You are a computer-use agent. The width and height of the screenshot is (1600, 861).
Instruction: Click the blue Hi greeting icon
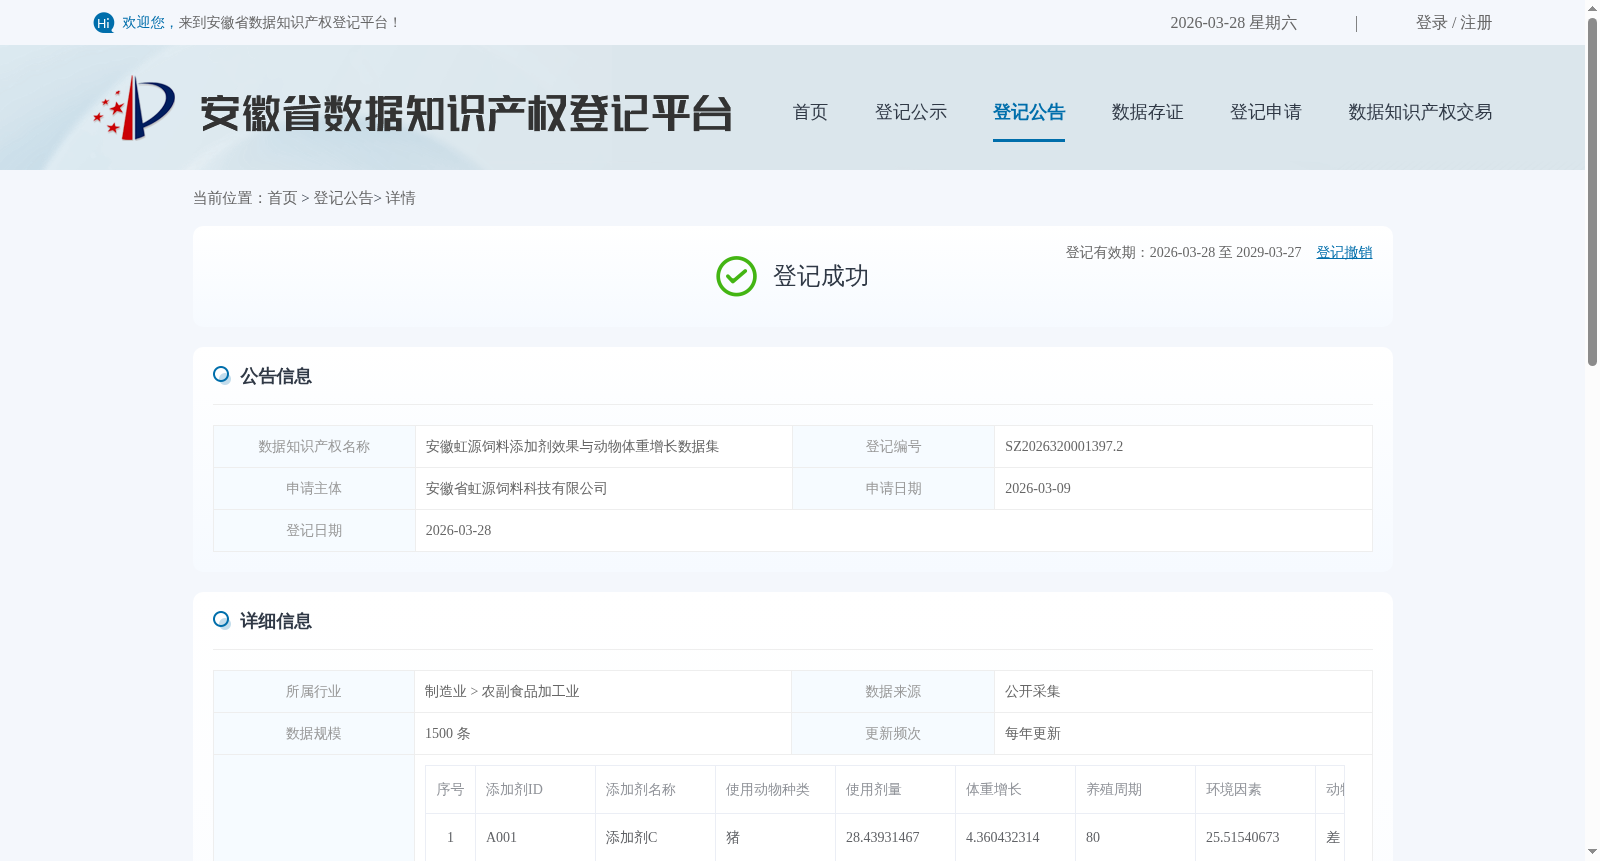[104, 23]
